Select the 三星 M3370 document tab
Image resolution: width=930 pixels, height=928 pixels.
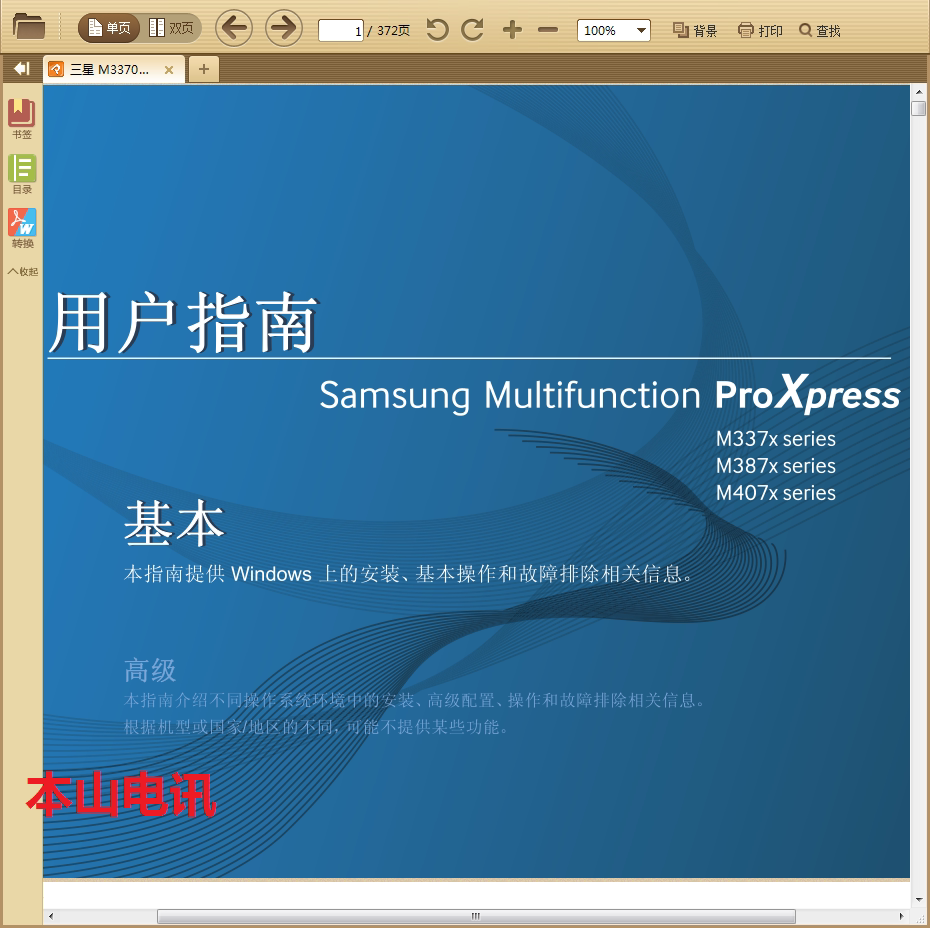113,69
